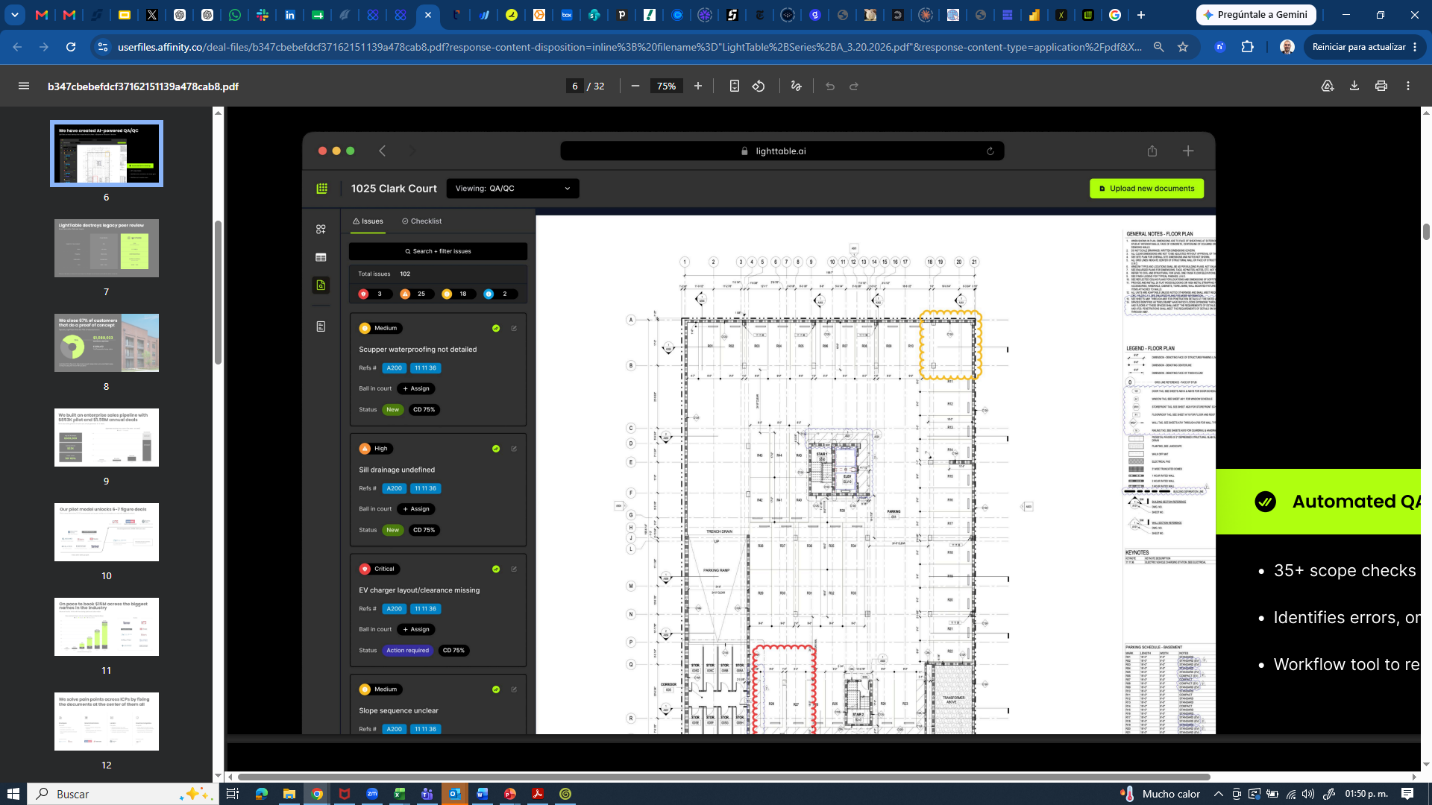The height and width of the screenshot is (805, 1432).
Task: Select the page 12 thumbnail
Action: pyautogui.click(x=106, y=721)
